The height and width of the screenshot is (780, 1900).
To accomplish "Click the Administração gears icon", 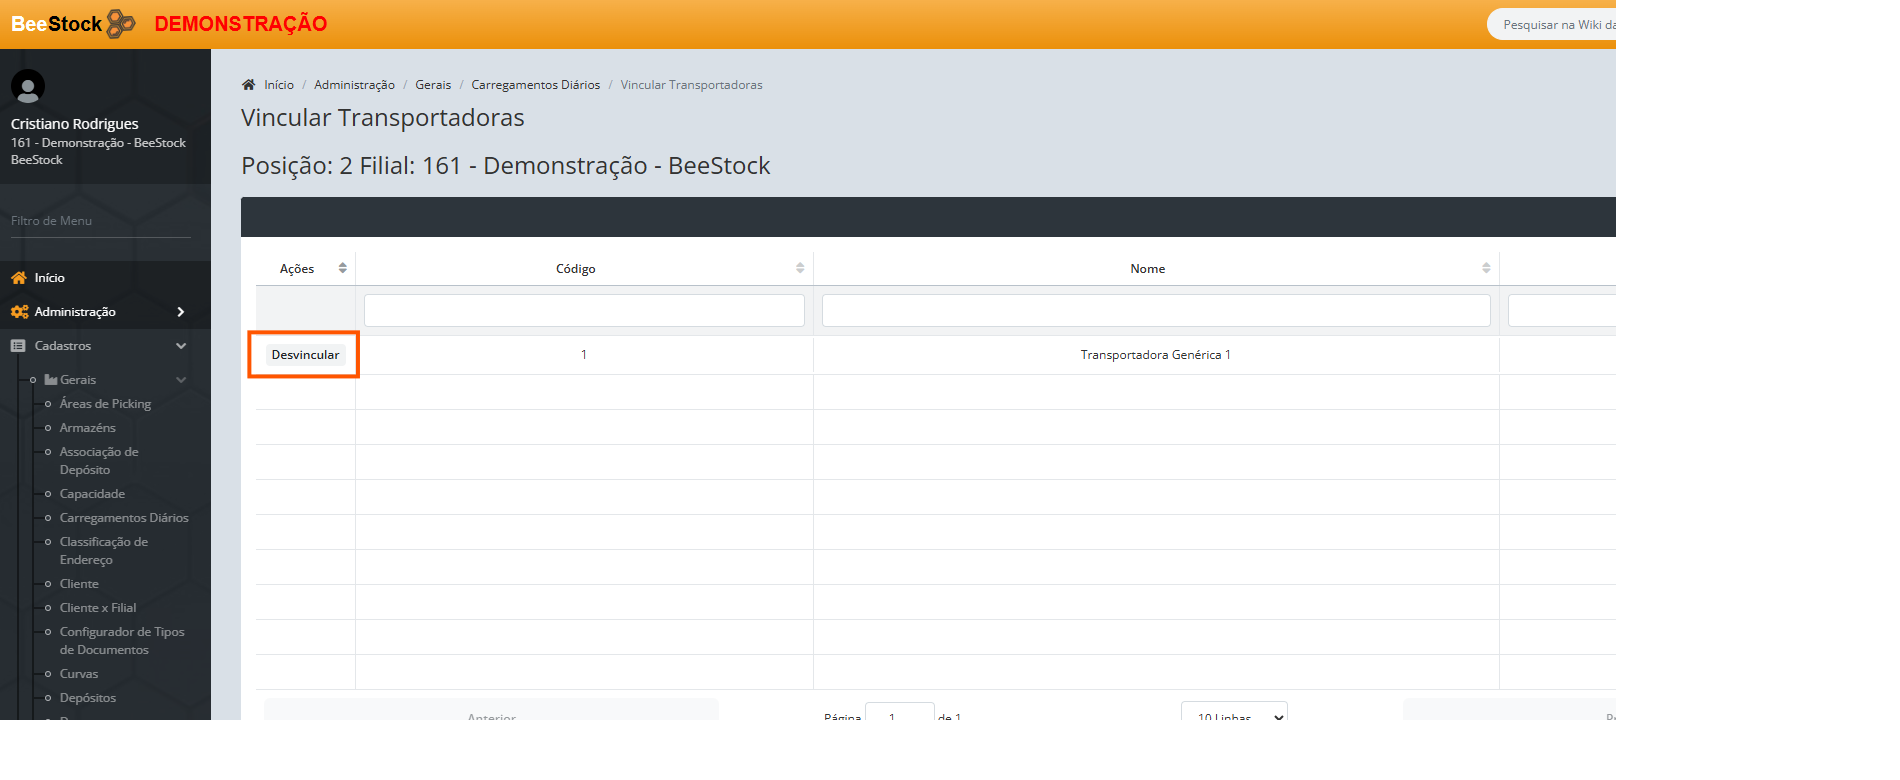I will (x=19, y=312).
